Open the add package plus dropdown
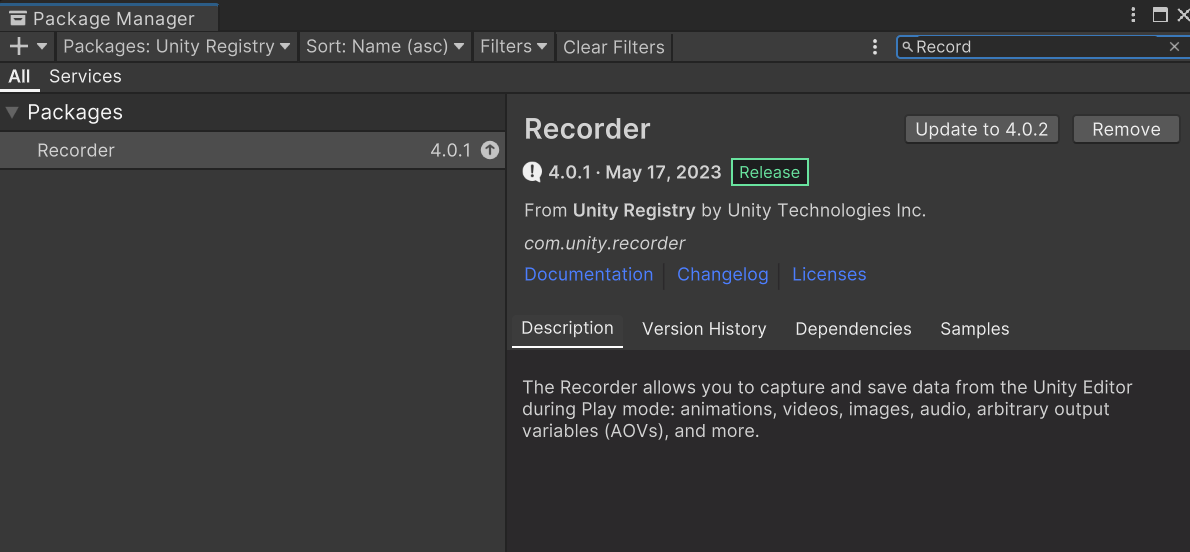 [28, 46]
